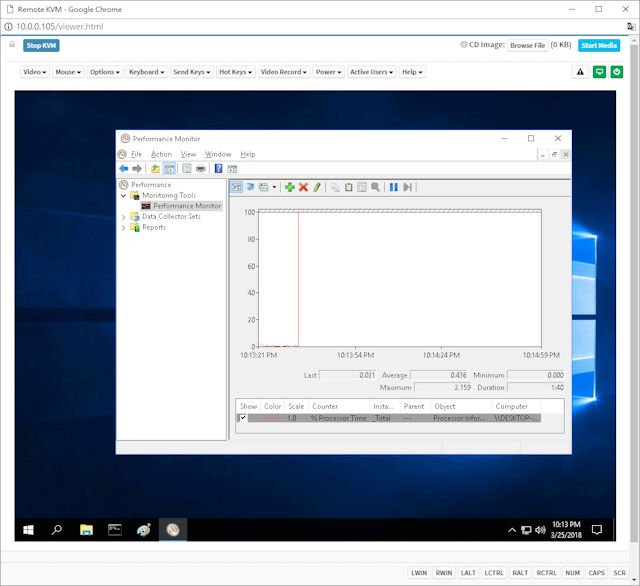Toggle the LWIN key button
This screenshot has height=586, width=640.
pos(419,573)
